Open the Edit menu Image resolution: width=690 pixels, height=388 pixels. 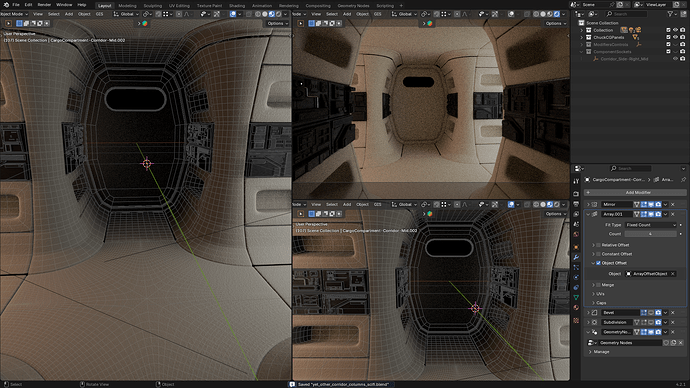coord(28,5)
